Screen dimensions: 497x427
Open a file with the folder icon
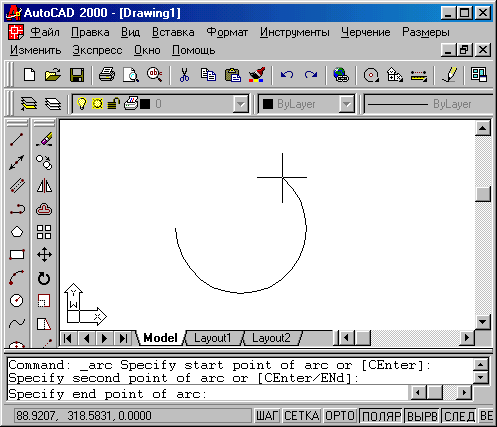53,75
